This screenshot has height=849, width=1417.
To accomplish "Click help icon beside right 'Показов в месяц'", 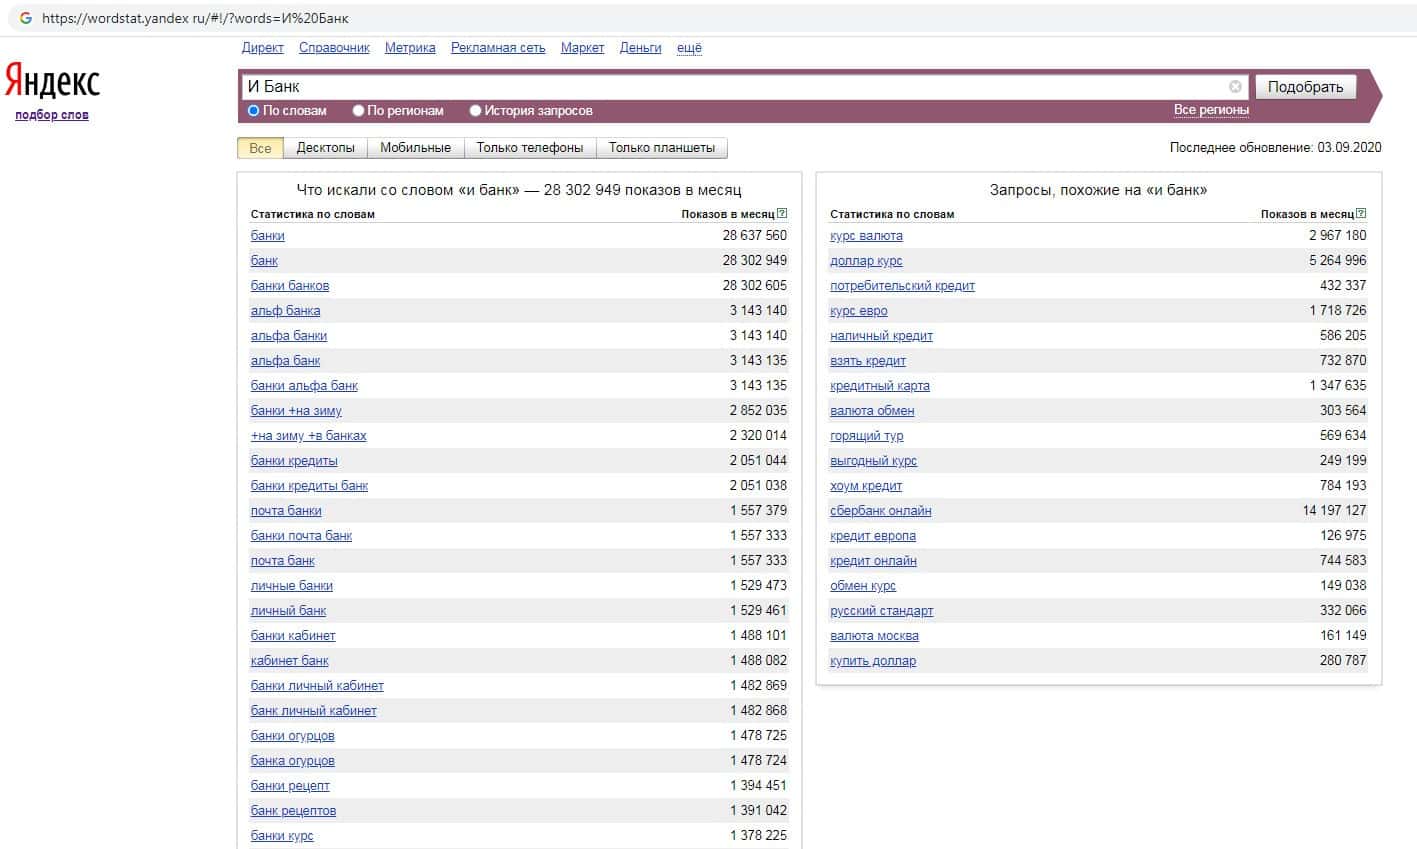I will [x=1361, y=214].
